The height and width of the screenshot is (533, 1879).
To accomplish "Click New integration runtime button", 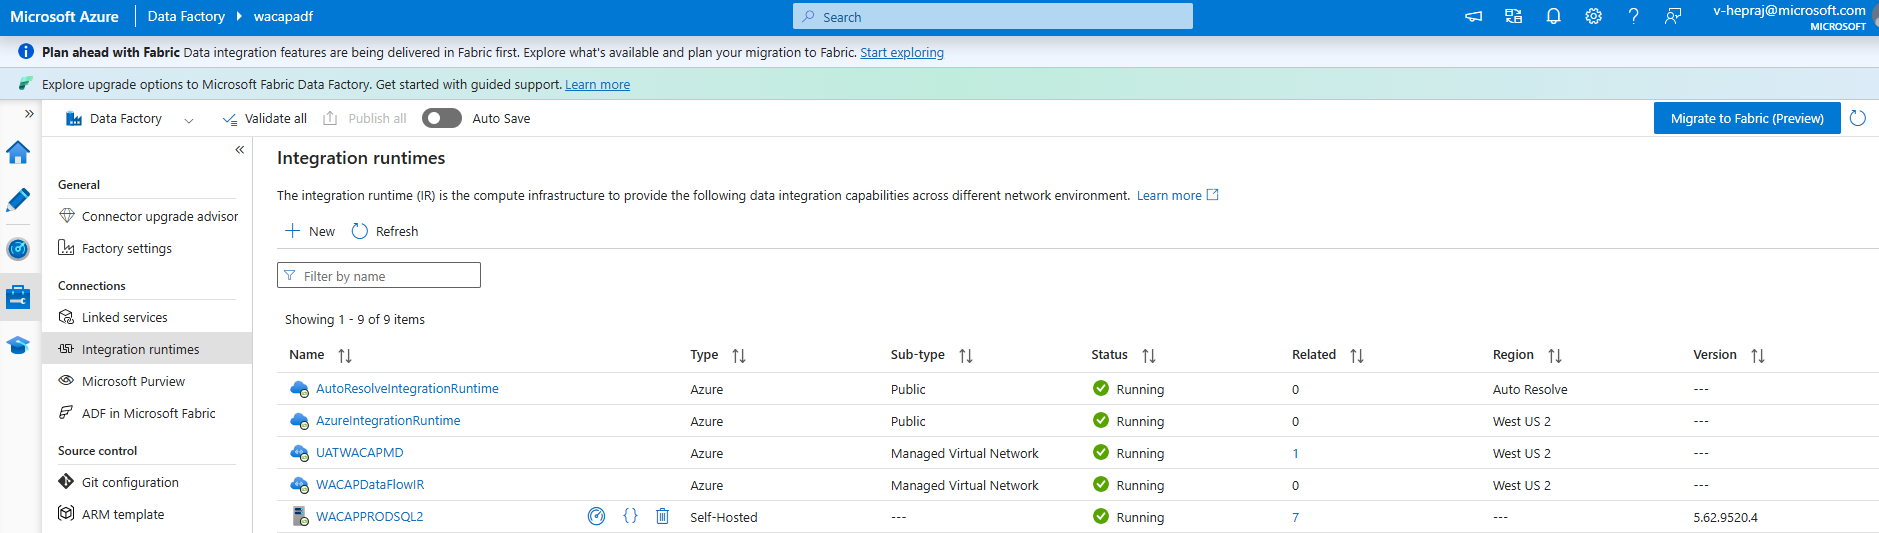I will (310, 231).
